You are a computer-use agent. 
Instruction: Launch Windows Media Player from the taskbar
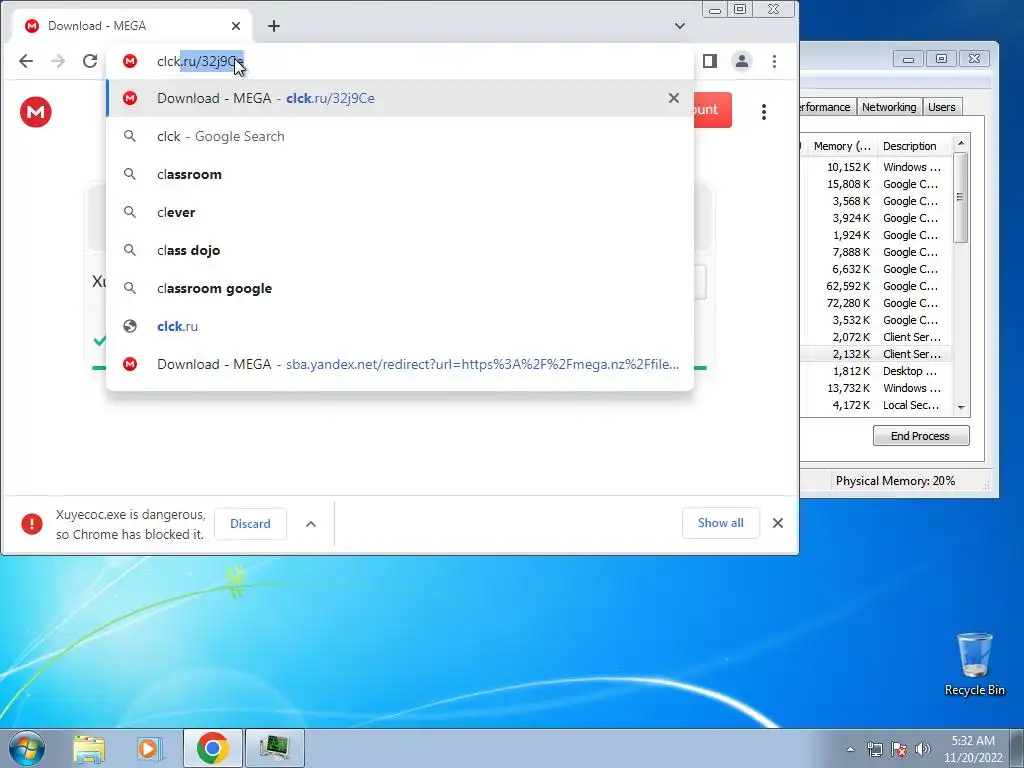(150, 748)
